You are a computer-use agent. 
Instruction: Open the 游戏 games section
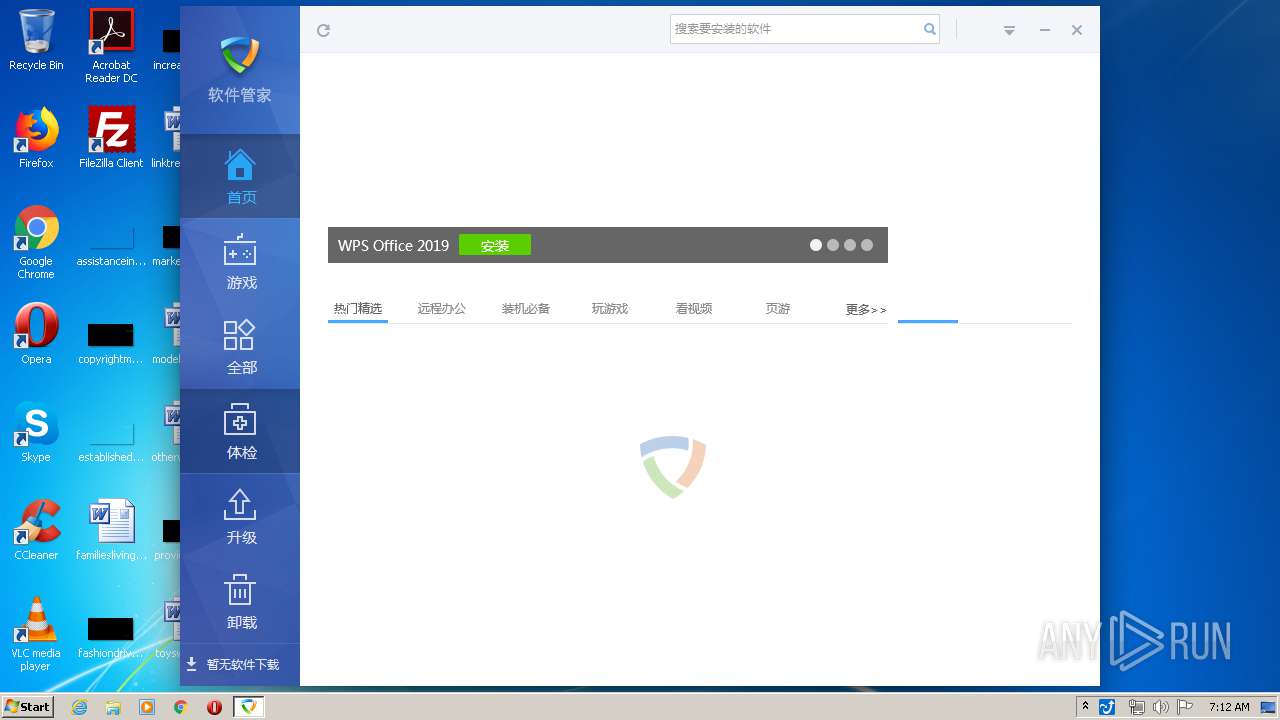pos(240,262)
